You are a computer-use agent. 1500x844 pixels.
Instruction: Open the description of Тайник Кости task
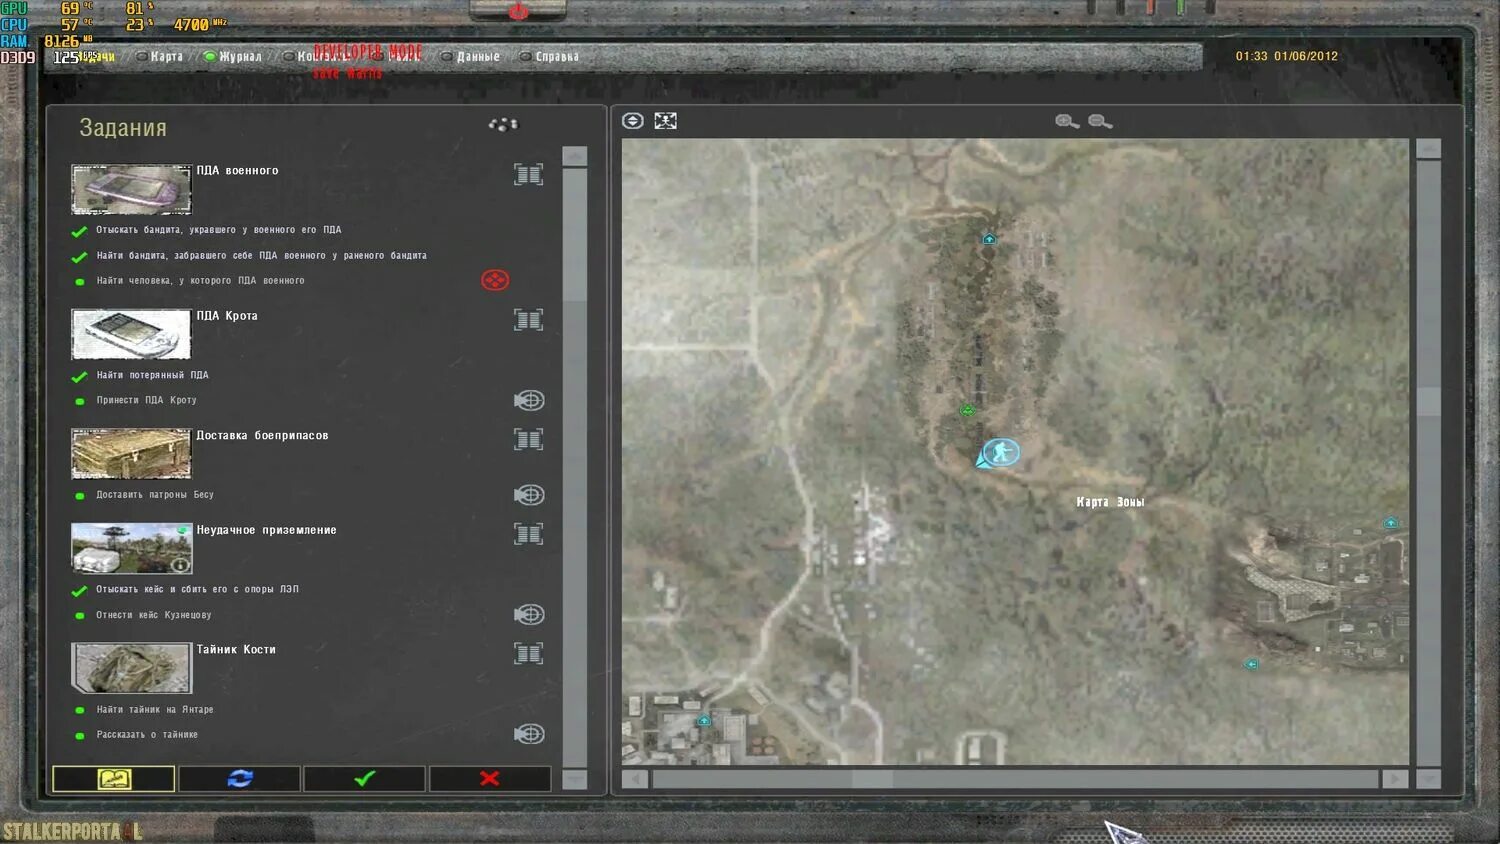[528, 654]
